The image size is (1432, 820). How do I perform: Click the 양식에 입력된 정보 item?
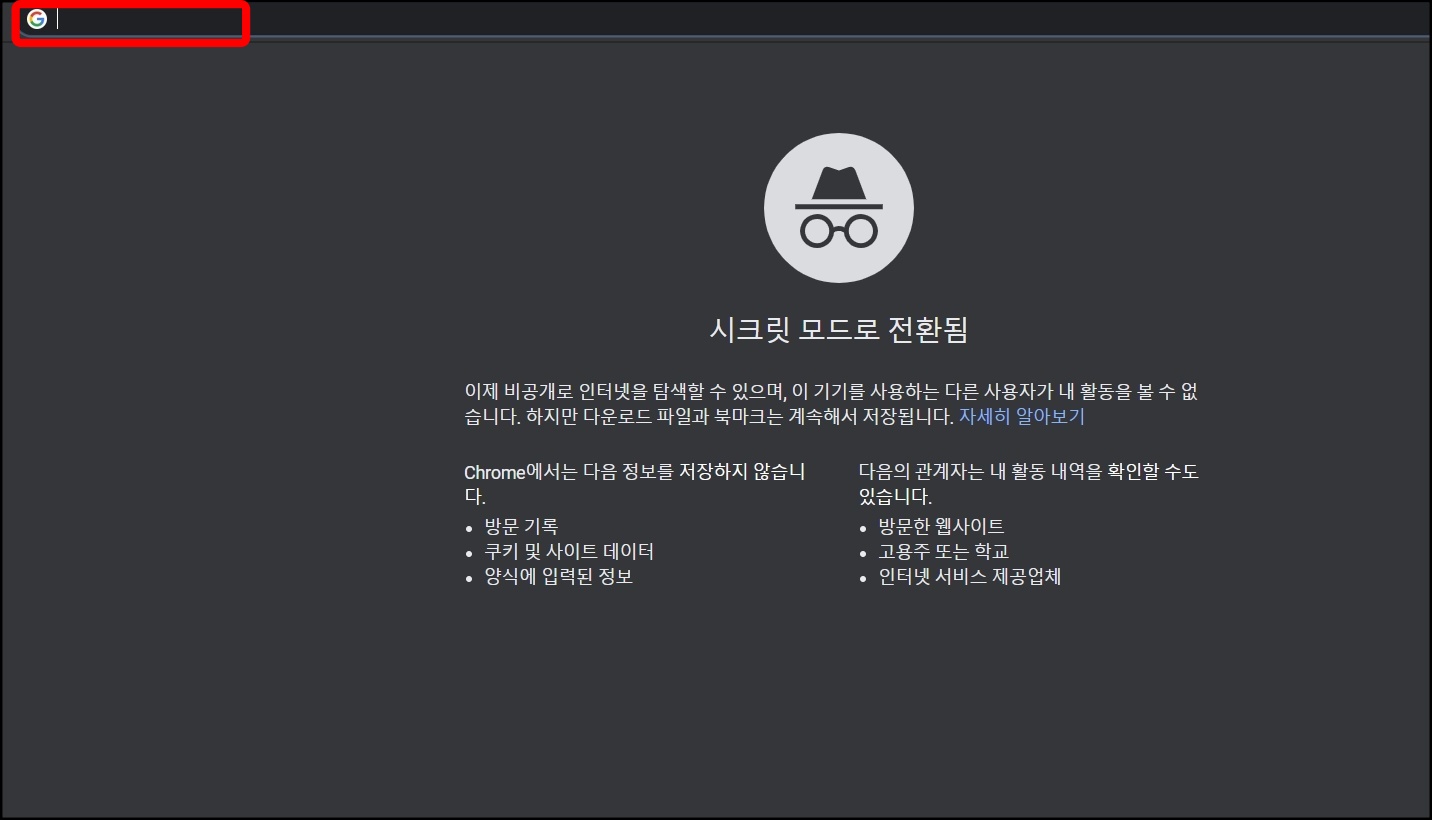pyautogui.click(x=558, y=577)
